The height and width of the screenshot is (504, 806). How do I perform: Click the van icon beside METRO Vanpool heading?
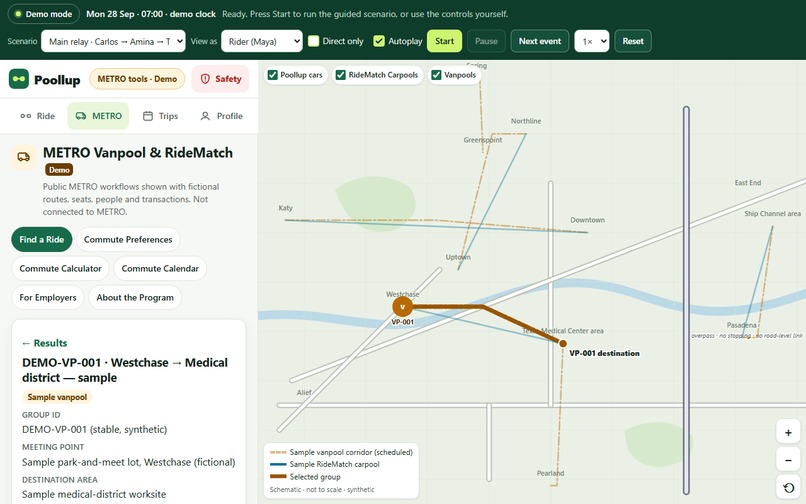coord(24,157)
